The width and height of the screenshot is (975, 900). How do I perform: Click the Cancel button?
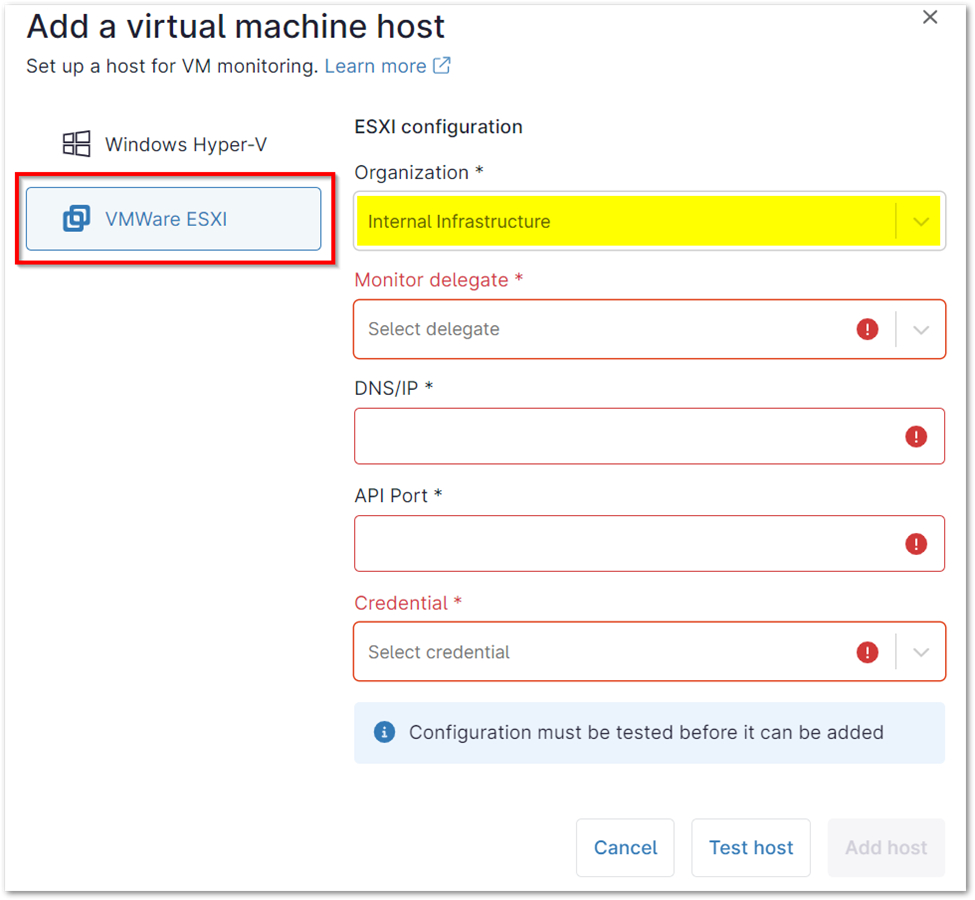(625, 847)
